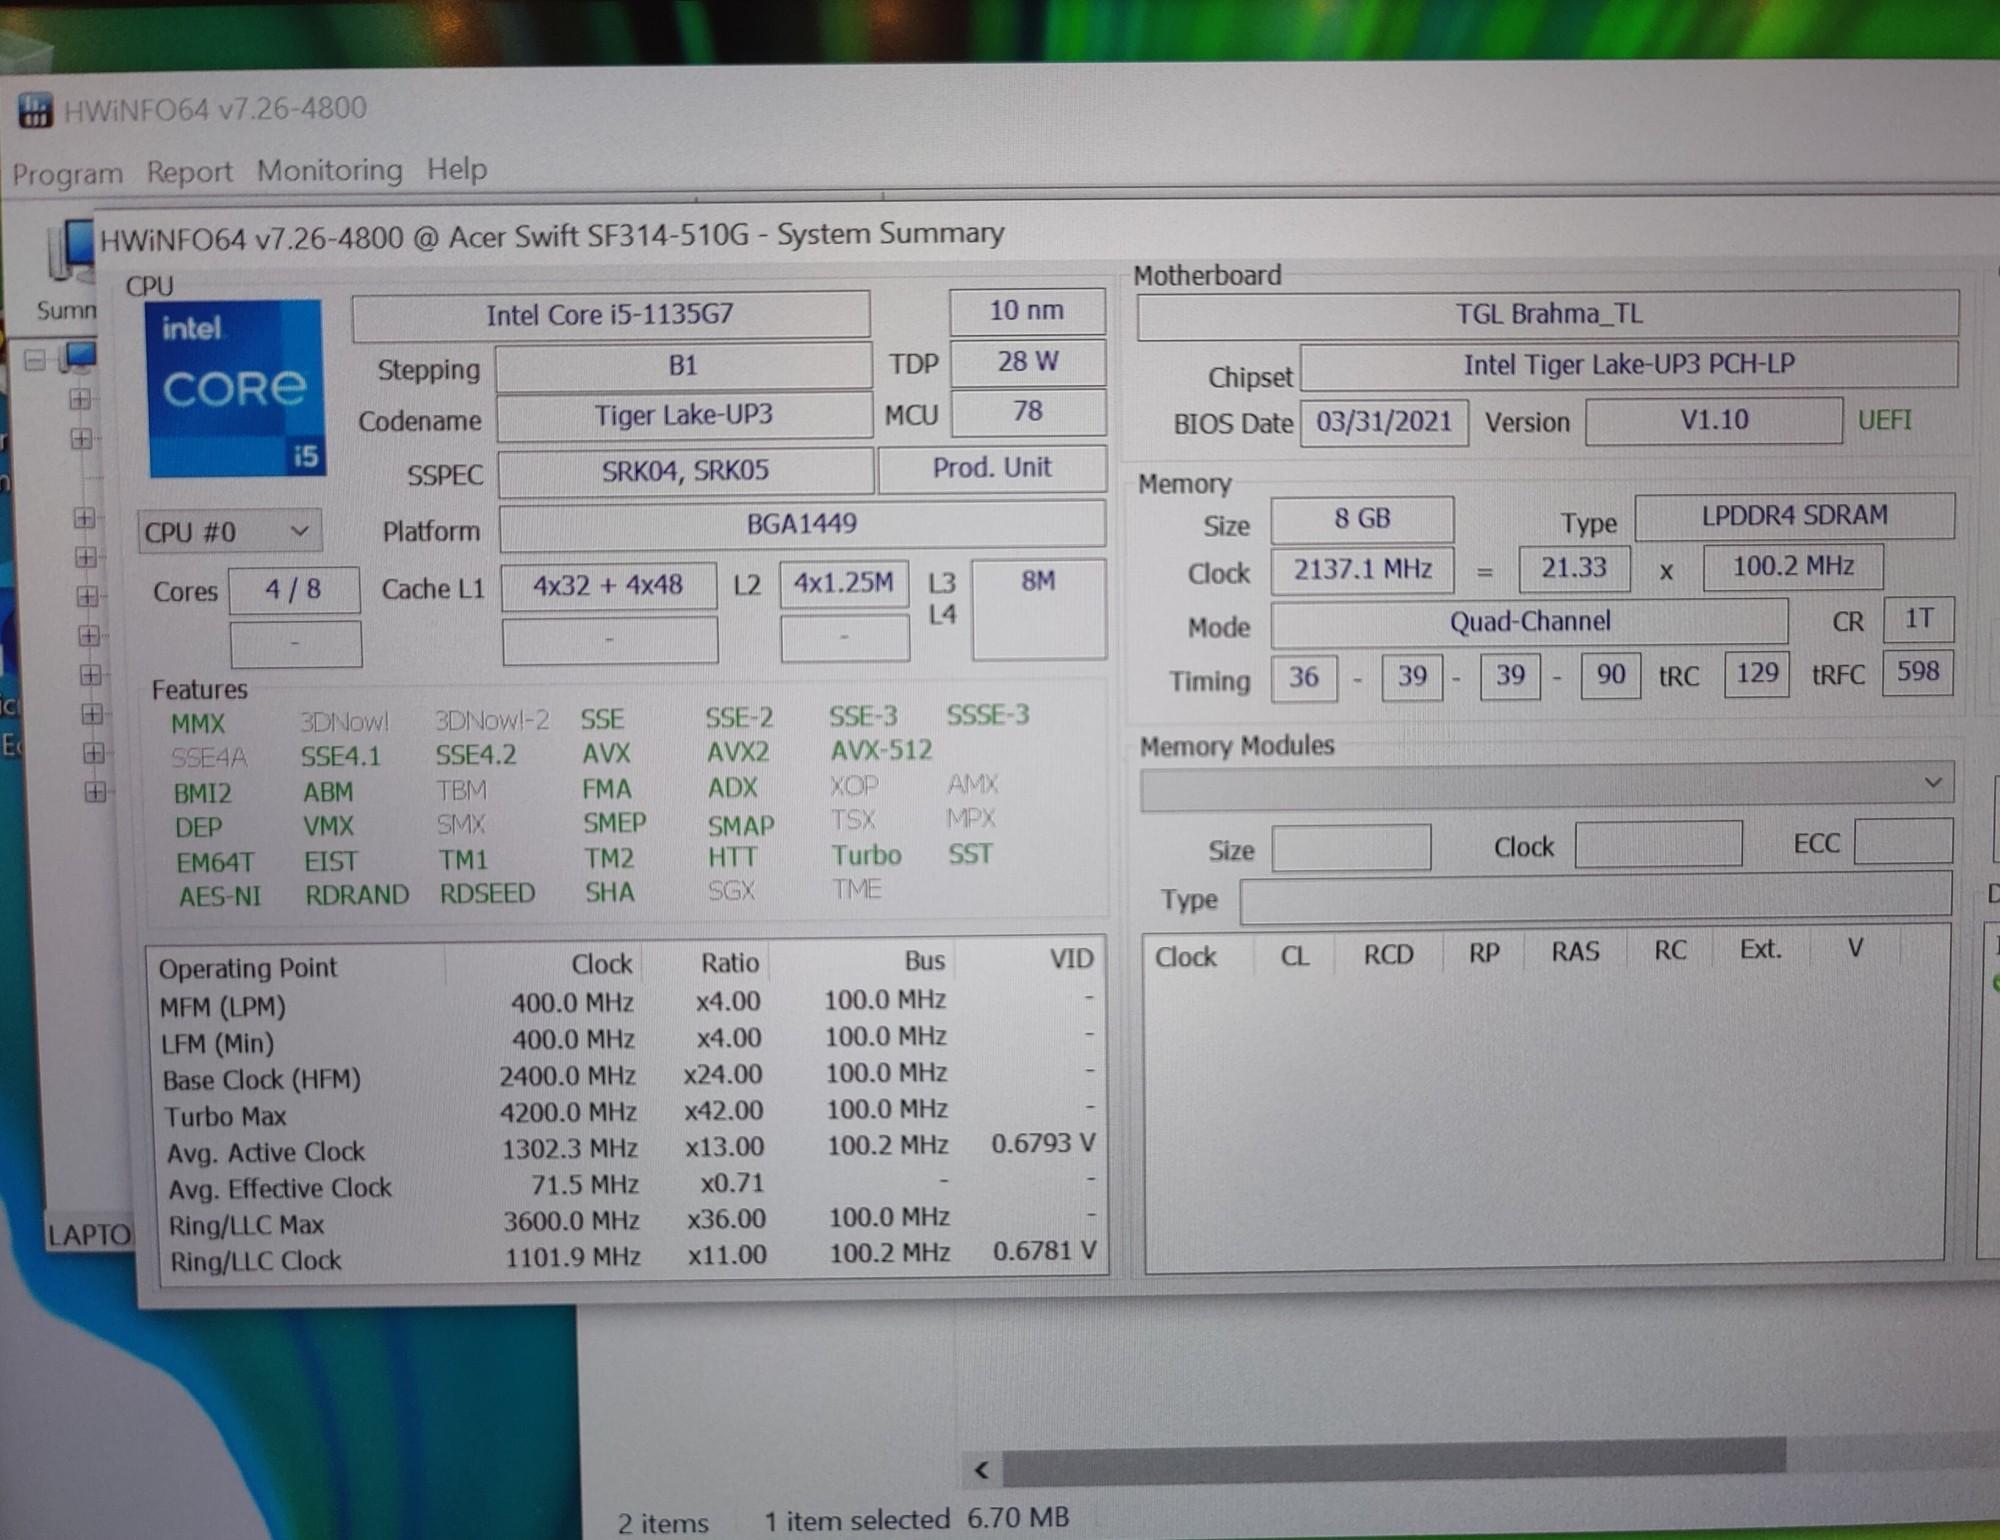The image size is (2000, 1540).
Task: Open the Help menu
Action: tap(457, 169)
